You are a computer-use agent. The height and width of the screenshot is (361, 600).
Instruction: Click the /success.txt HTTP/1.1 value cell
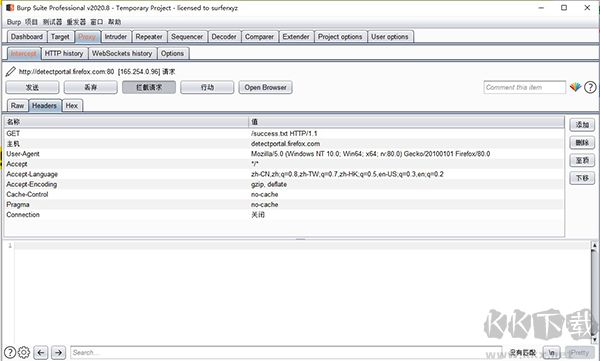click(x=406, y=133)
